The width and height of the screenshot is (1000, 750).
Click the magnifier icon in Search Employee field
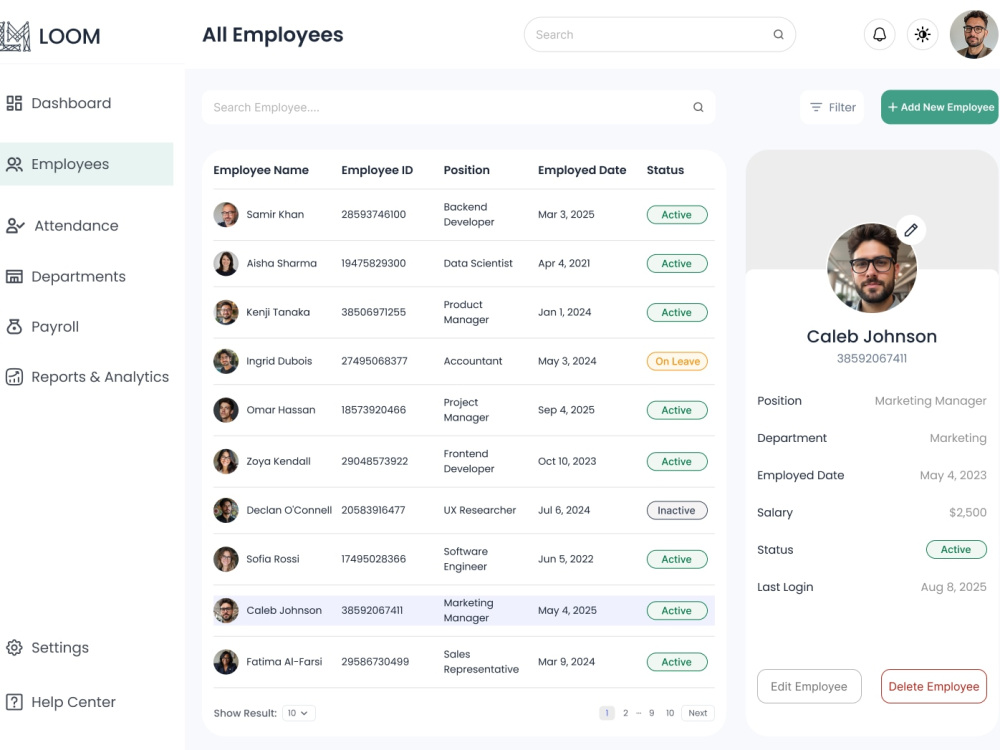[x=698, y=107]
